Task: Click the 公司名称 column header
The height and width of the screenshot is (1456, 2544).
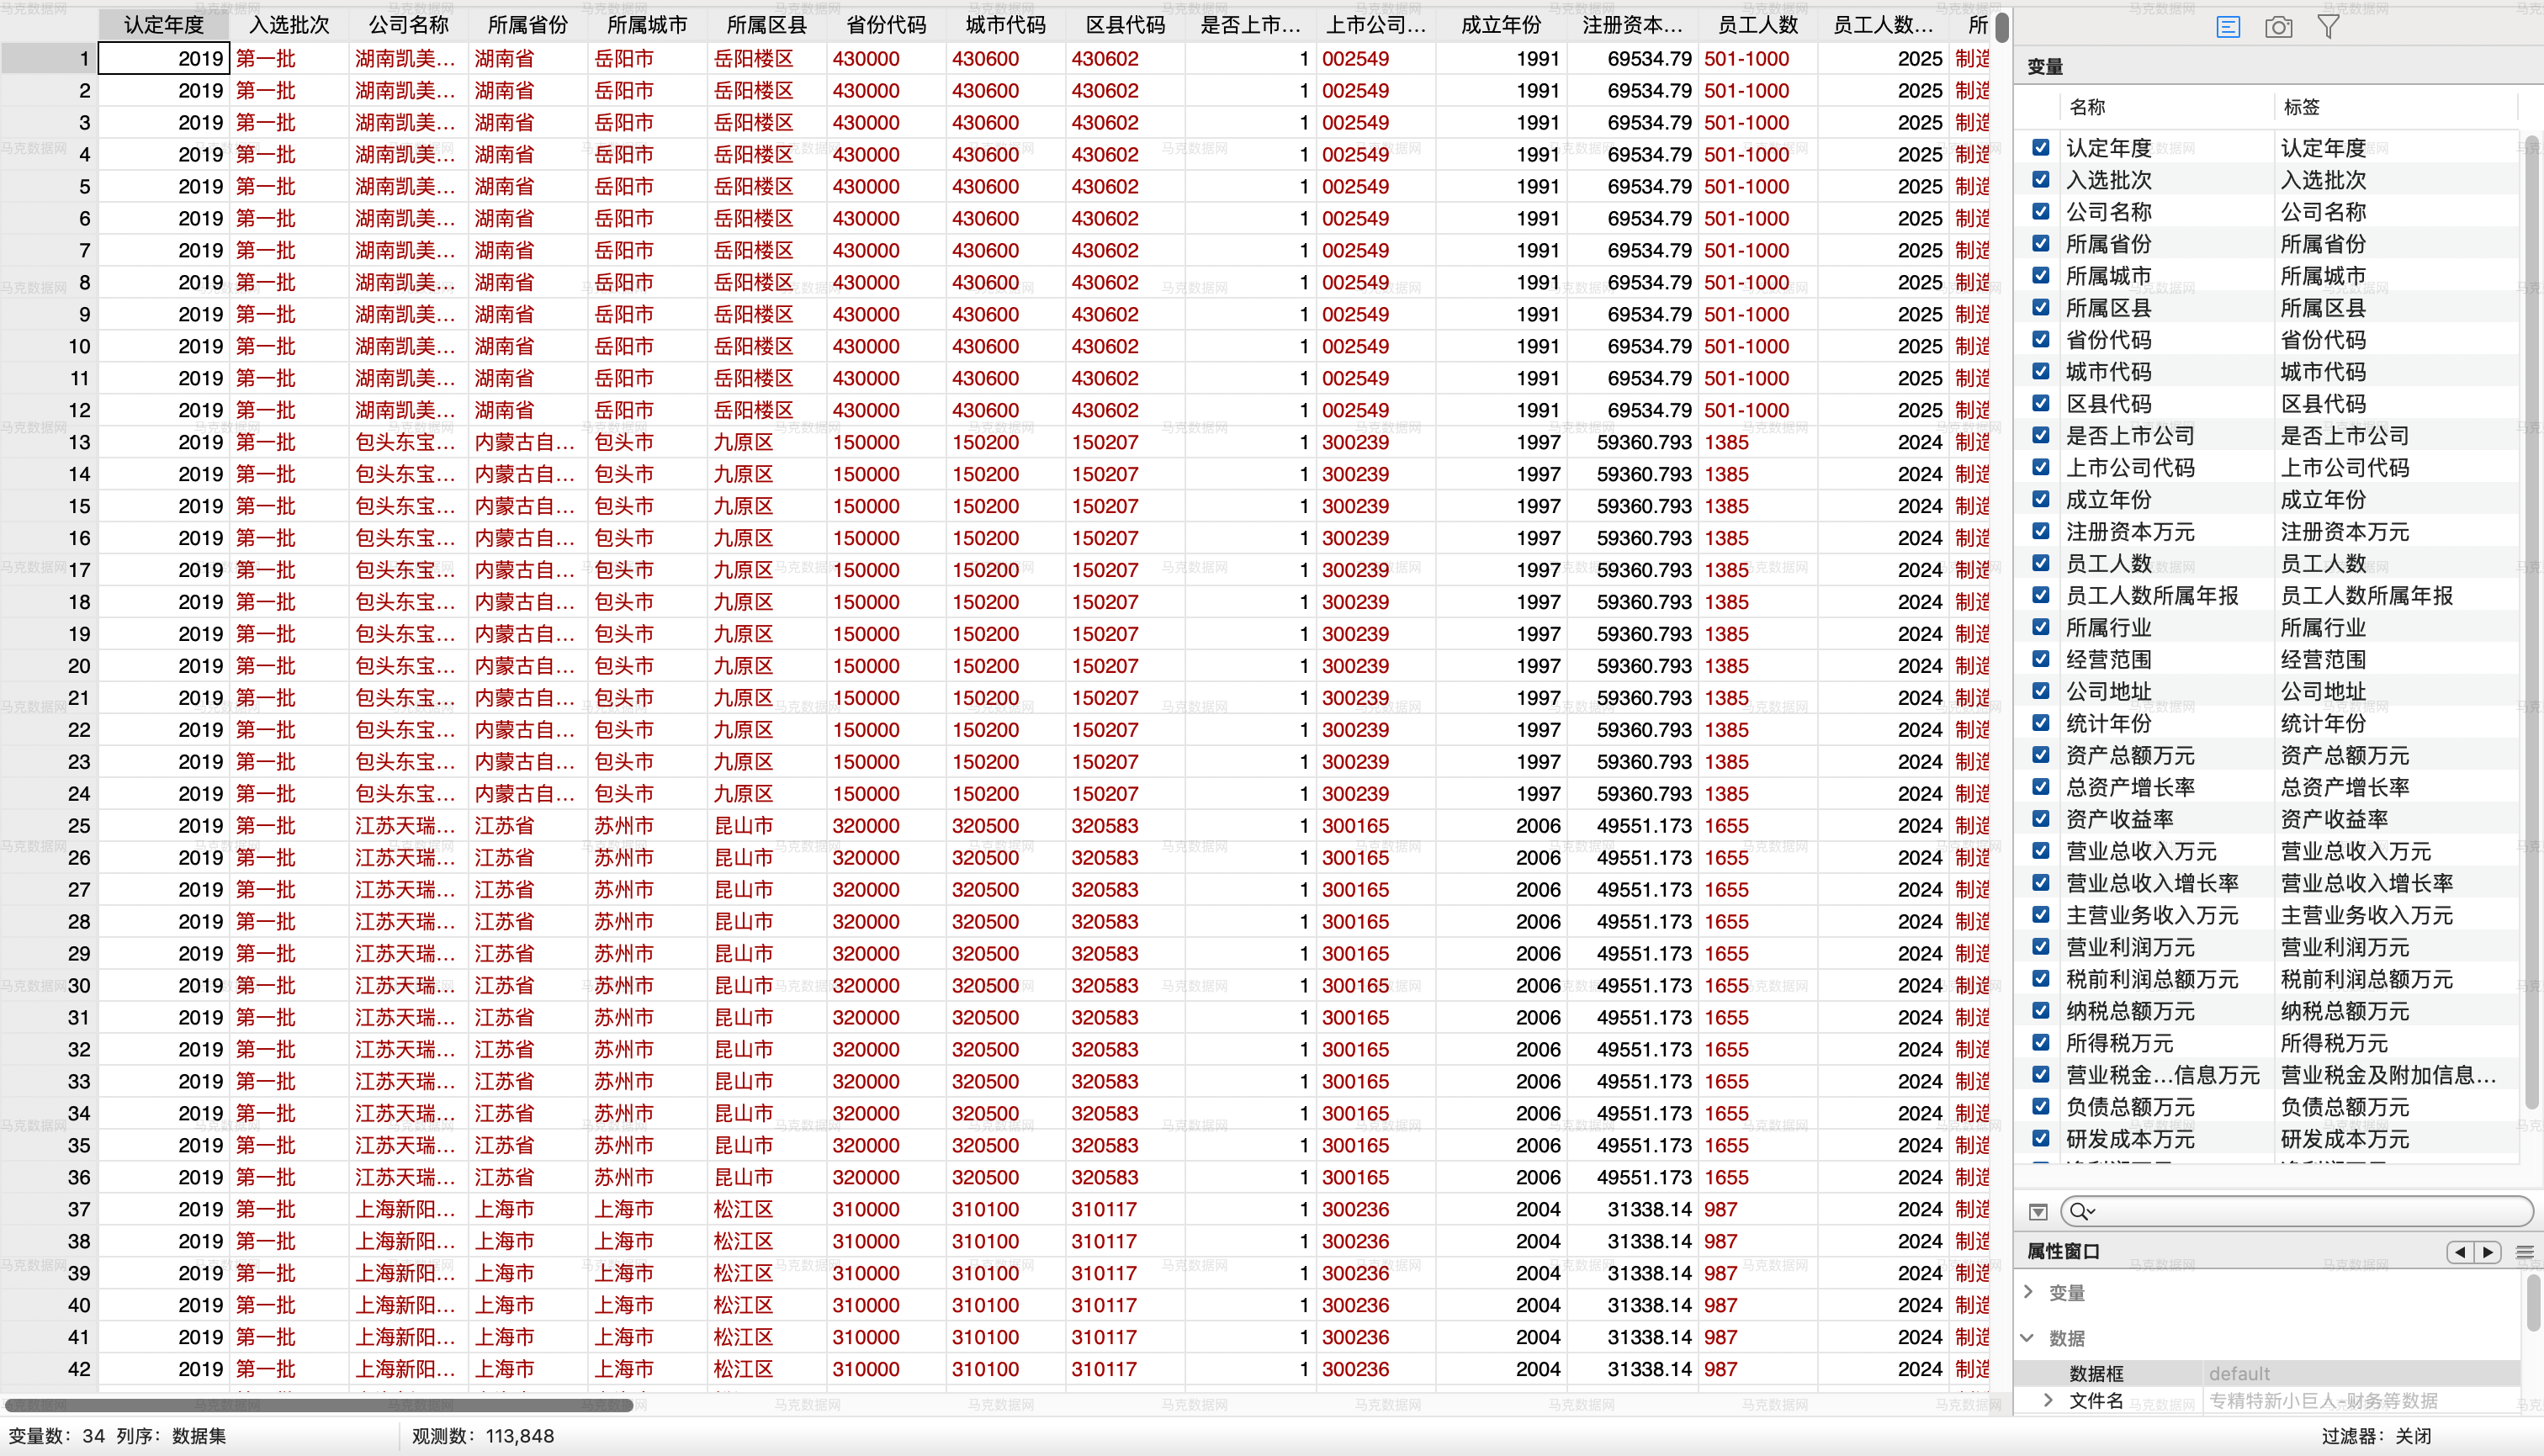Action: tap(408, 25)
